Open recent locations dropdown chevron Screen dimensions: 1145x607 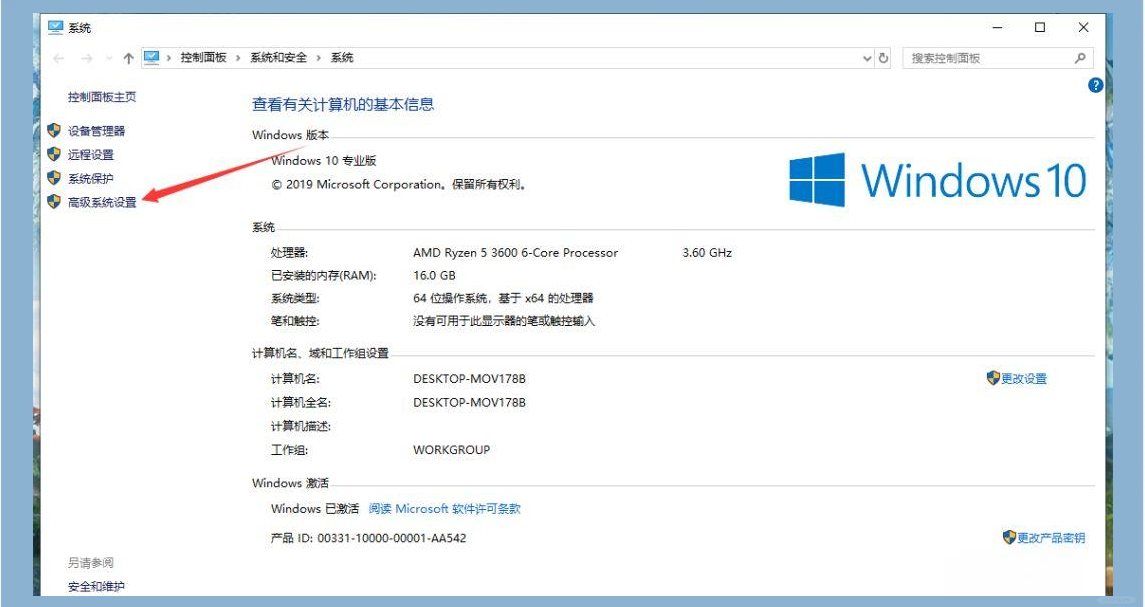pos(109,58)
